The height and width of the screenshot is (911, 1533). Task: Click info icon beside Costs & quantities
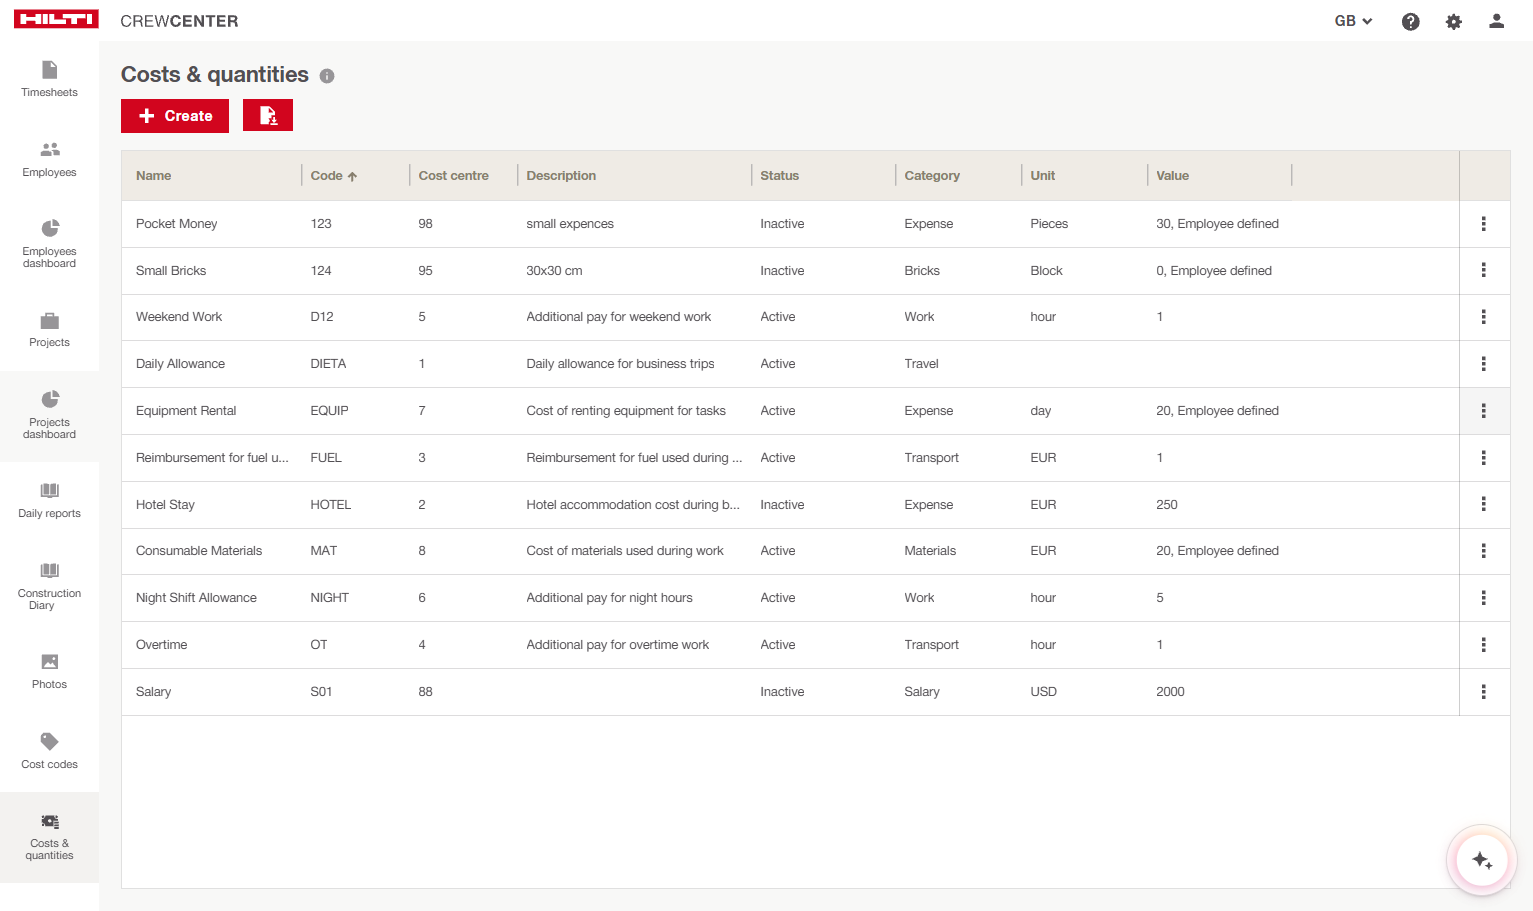pyautogui.click(x=327, y=76)
